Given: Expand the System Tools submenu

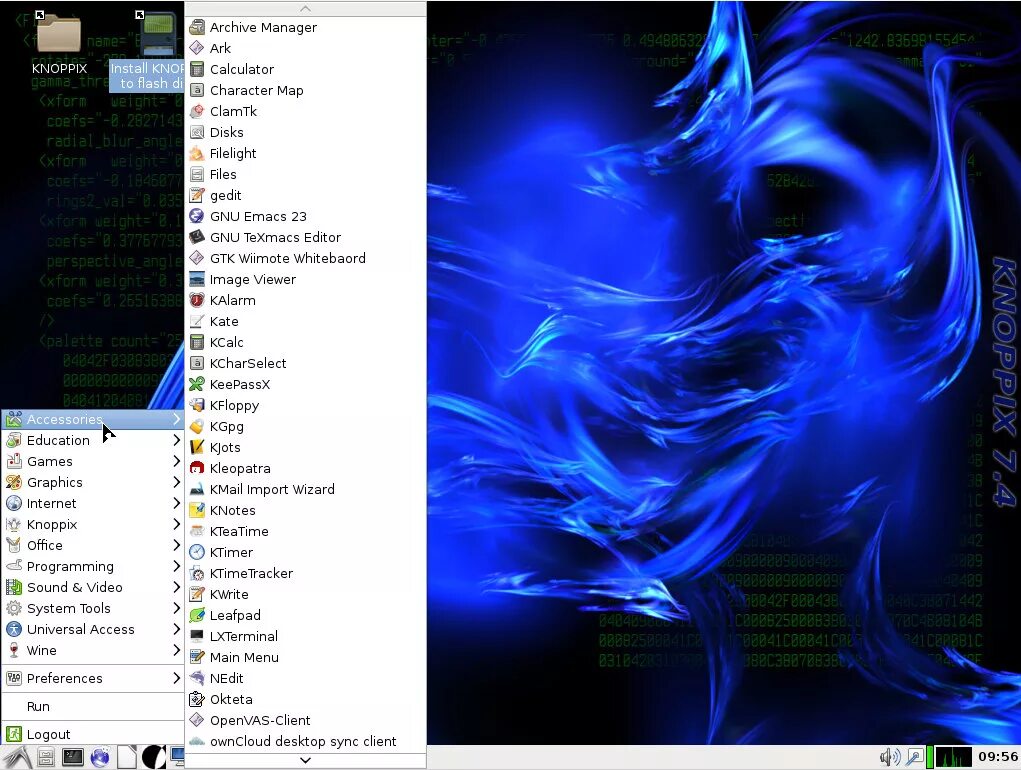Looking at the screenshot, I should point(93,609).
